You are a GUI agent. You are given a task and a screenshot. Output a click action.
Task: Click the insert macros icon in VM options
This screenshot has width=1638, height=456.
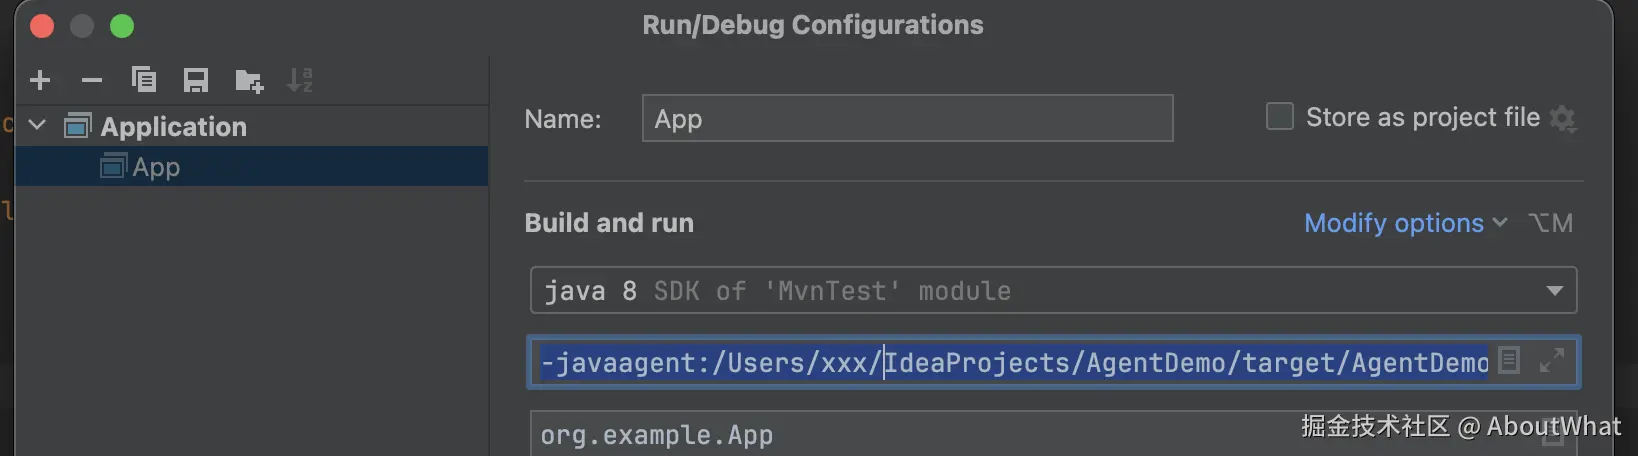(1510, 361)
